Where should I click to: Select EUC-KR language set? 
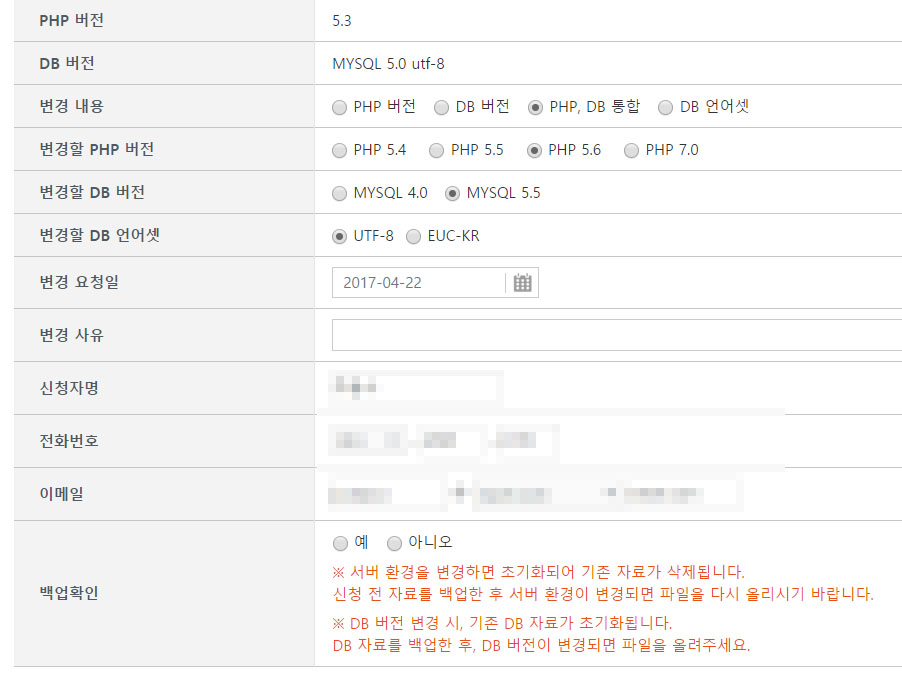pyautogui.click(x=414, y=237)
